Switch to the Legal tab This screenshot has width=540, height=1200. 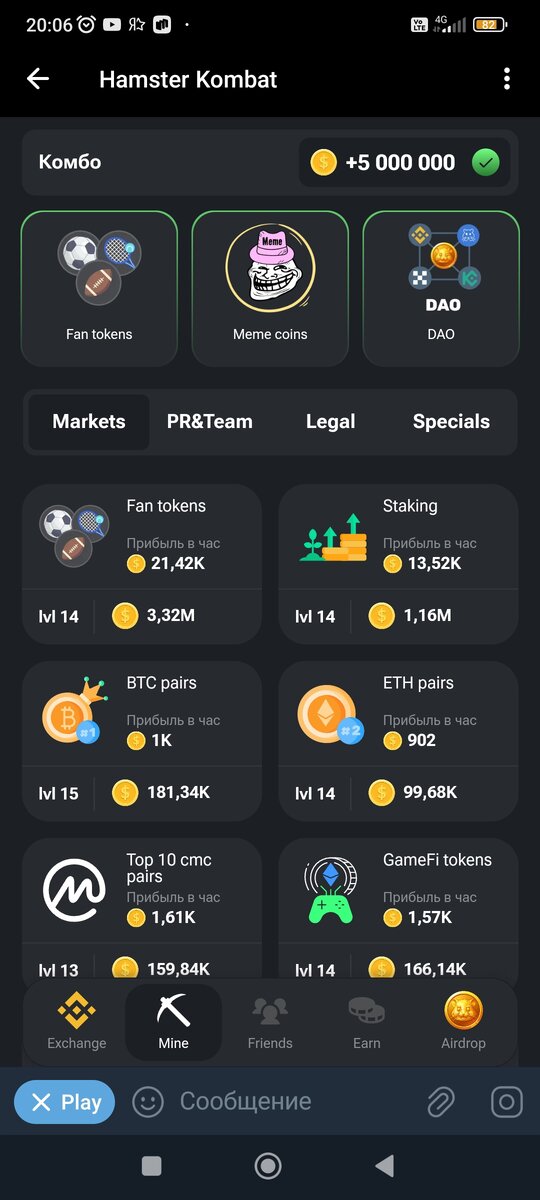tap(330, 422)
